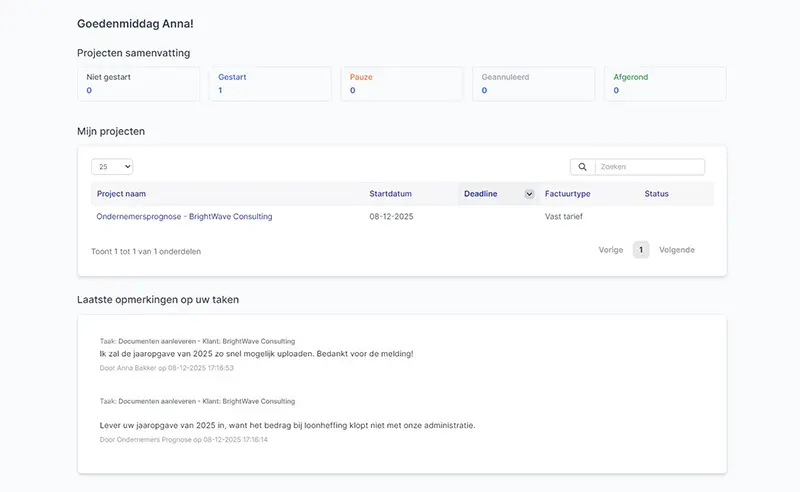This screenshot has width=800, height=492.
Task: Sort by the Factuurtype column header
Action: (567, 194)
